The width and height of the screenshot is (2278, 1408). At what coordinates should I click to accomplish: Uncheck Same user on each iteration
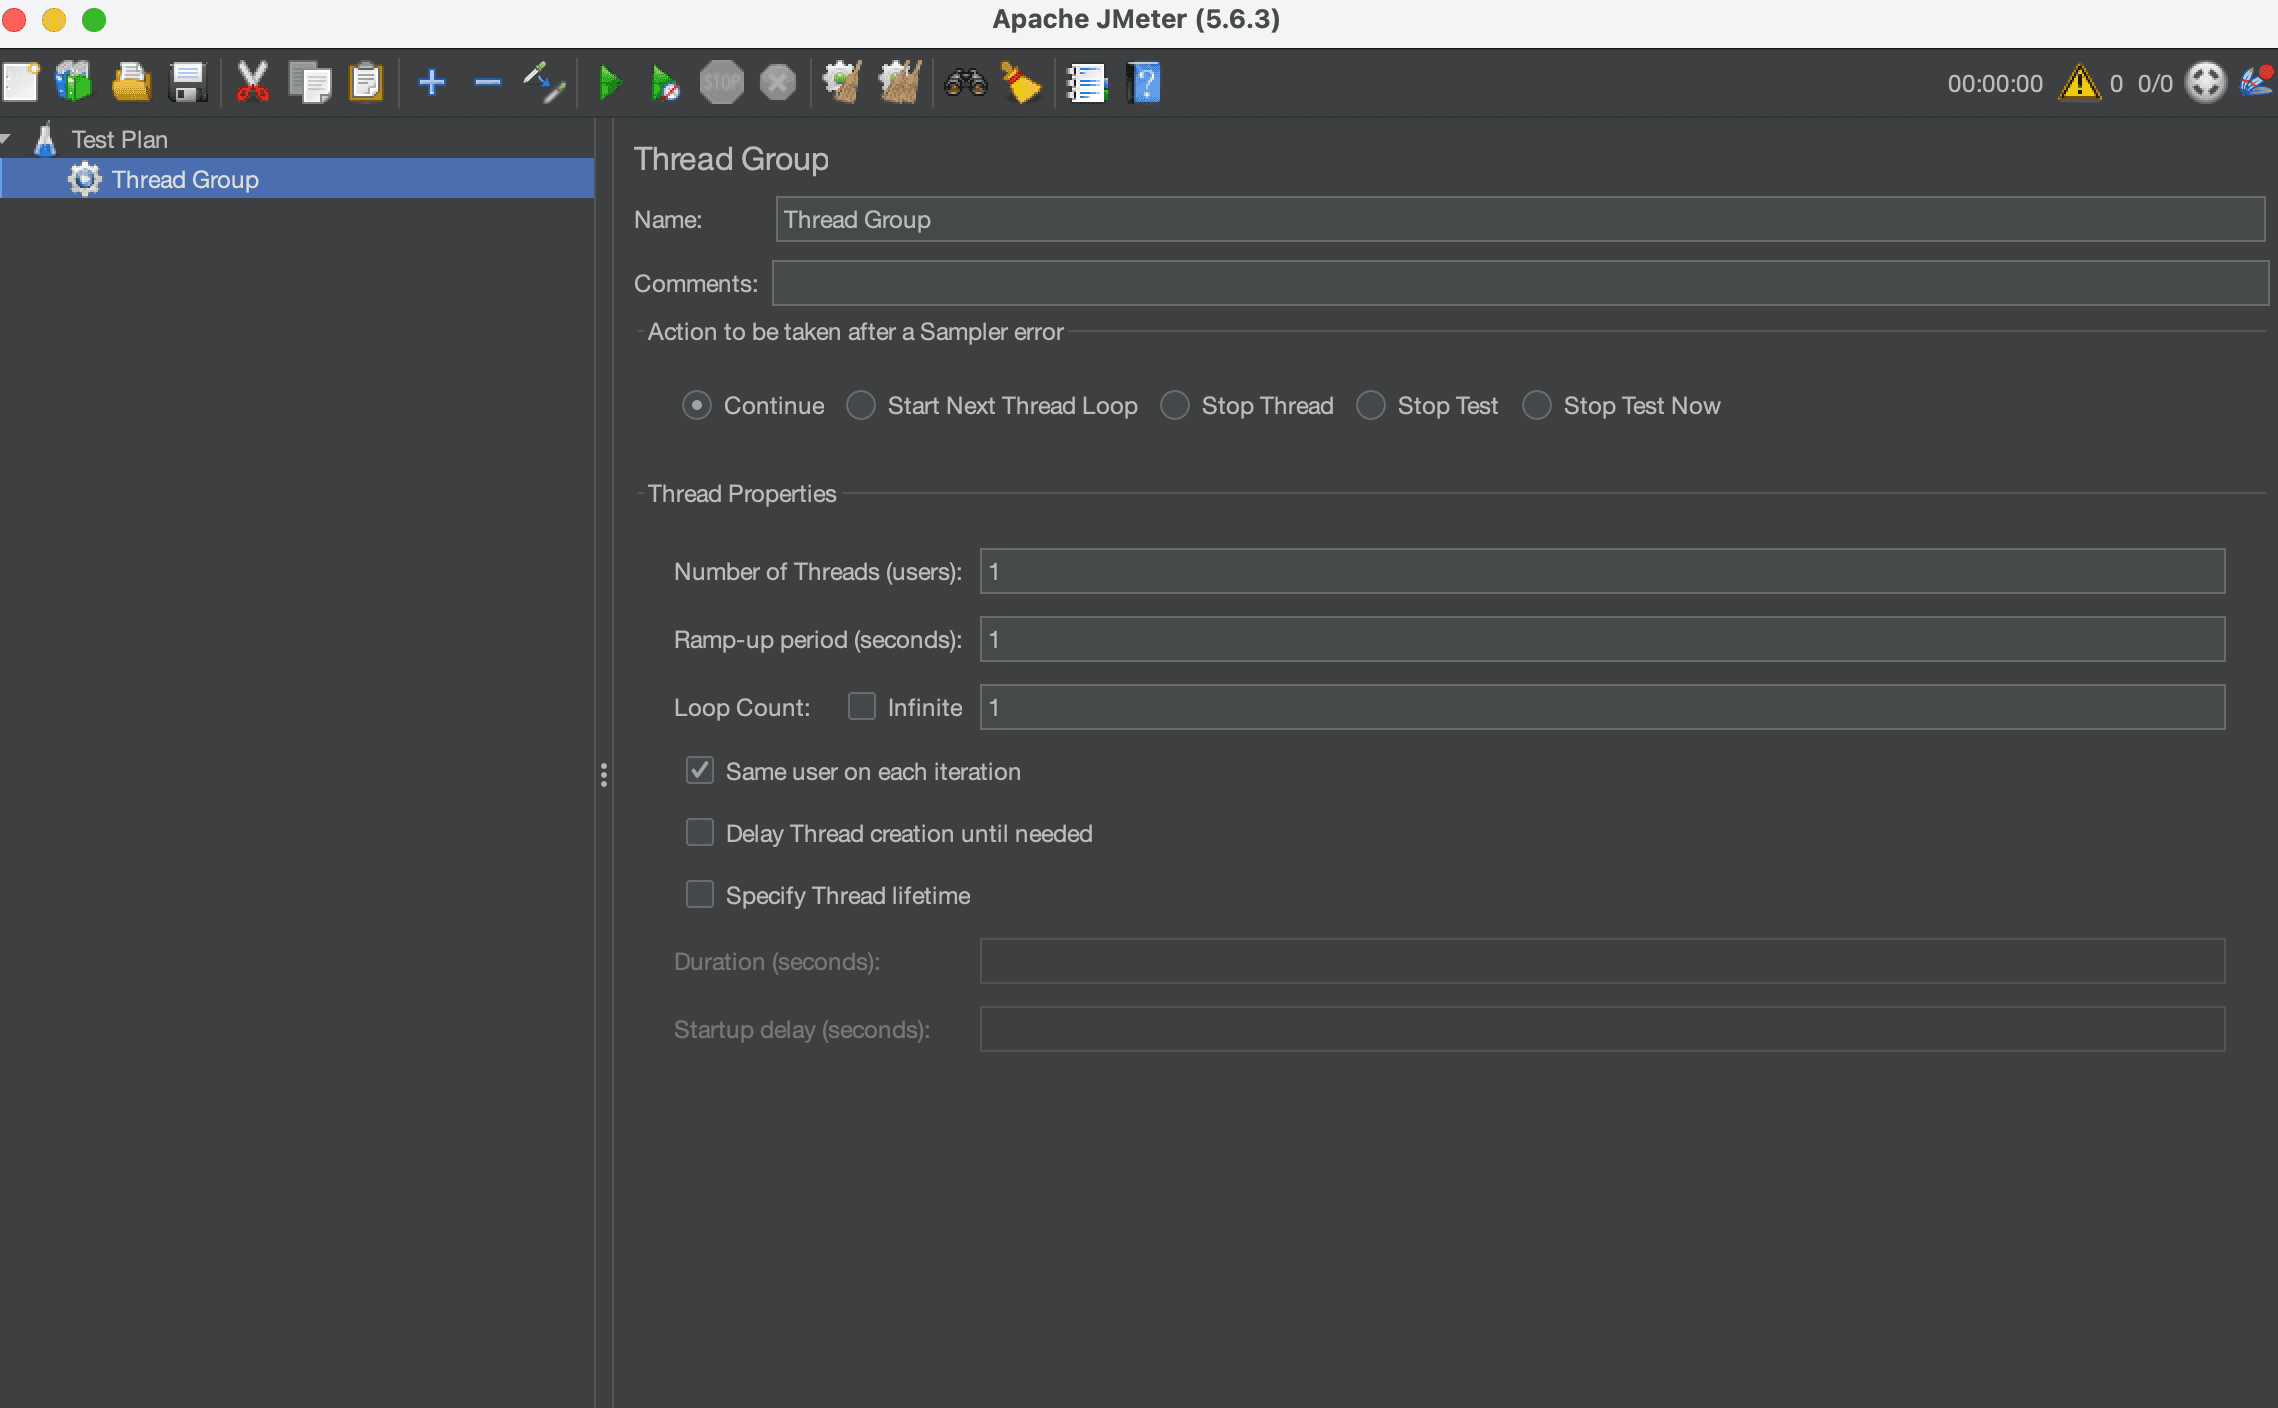[x=699, y=770]
